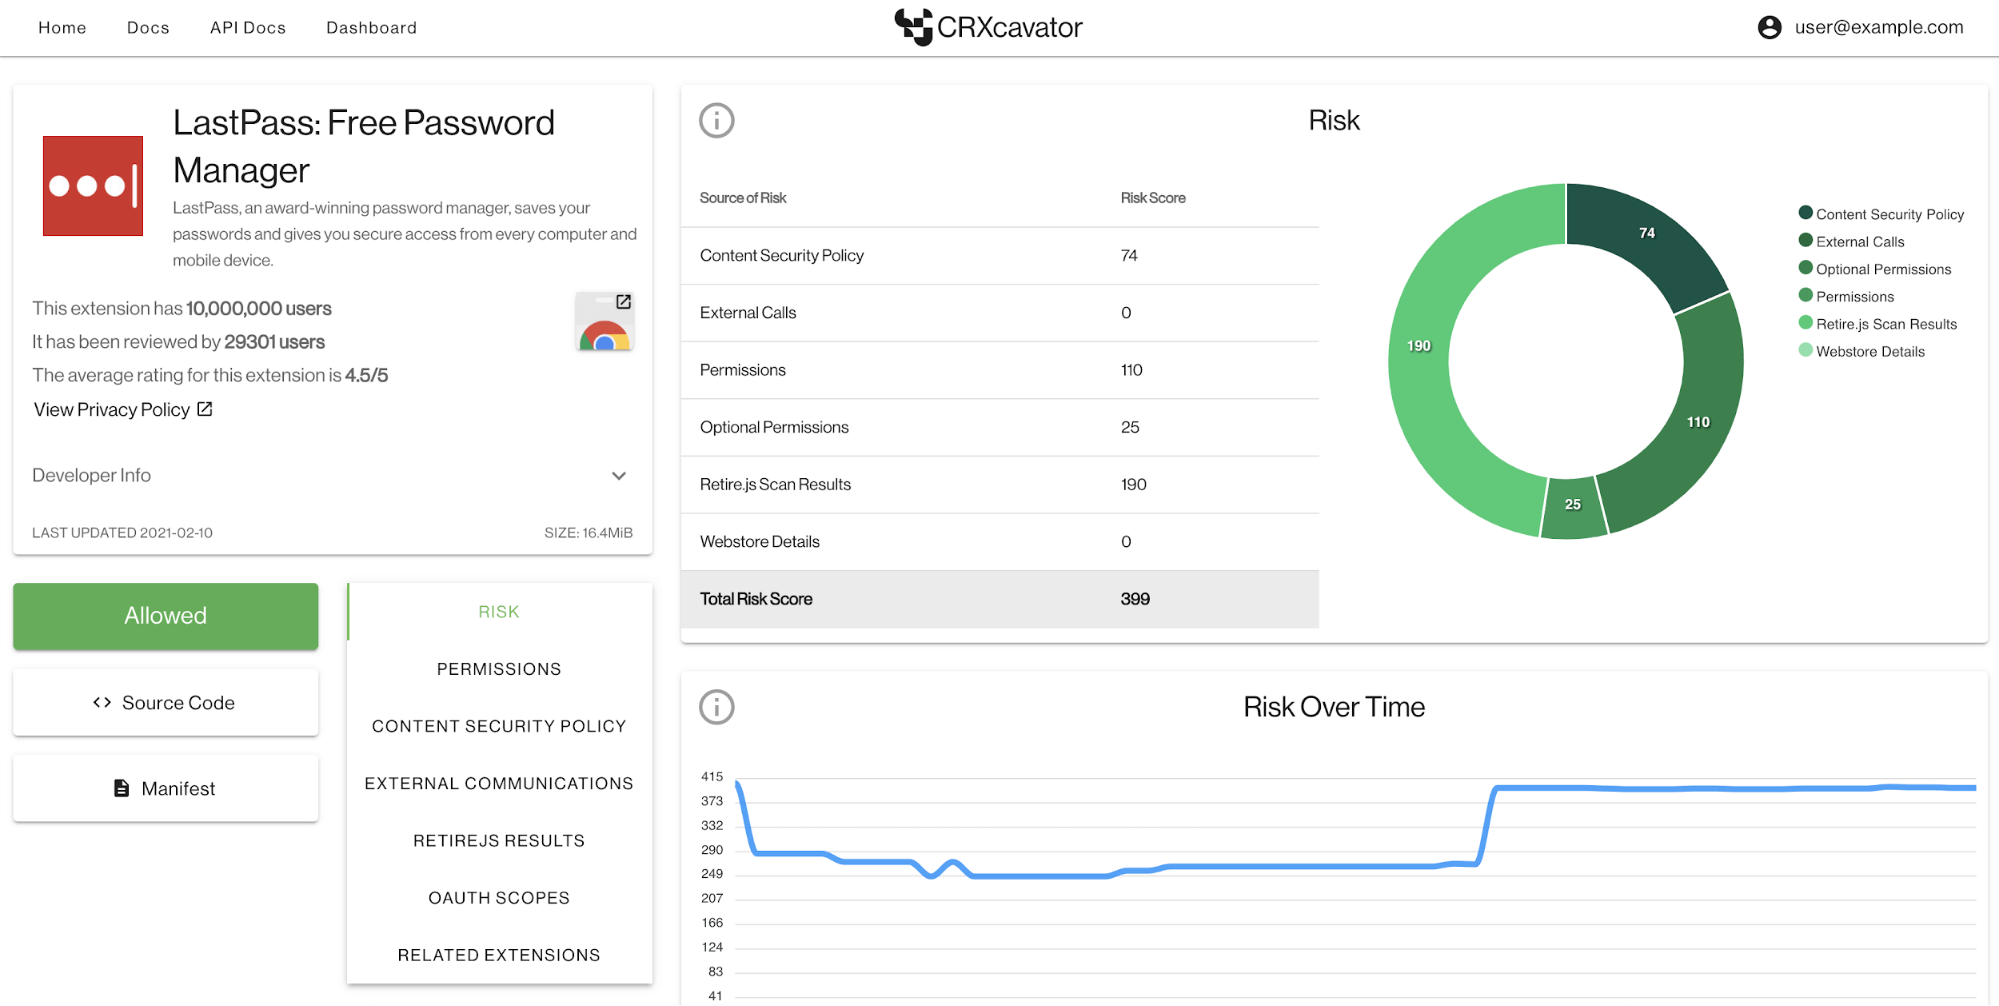The height and width of the screenshot is (1006, 1999).
Task: Switch to the PERMISSIONS tab
Action: (x=499, y=669)
